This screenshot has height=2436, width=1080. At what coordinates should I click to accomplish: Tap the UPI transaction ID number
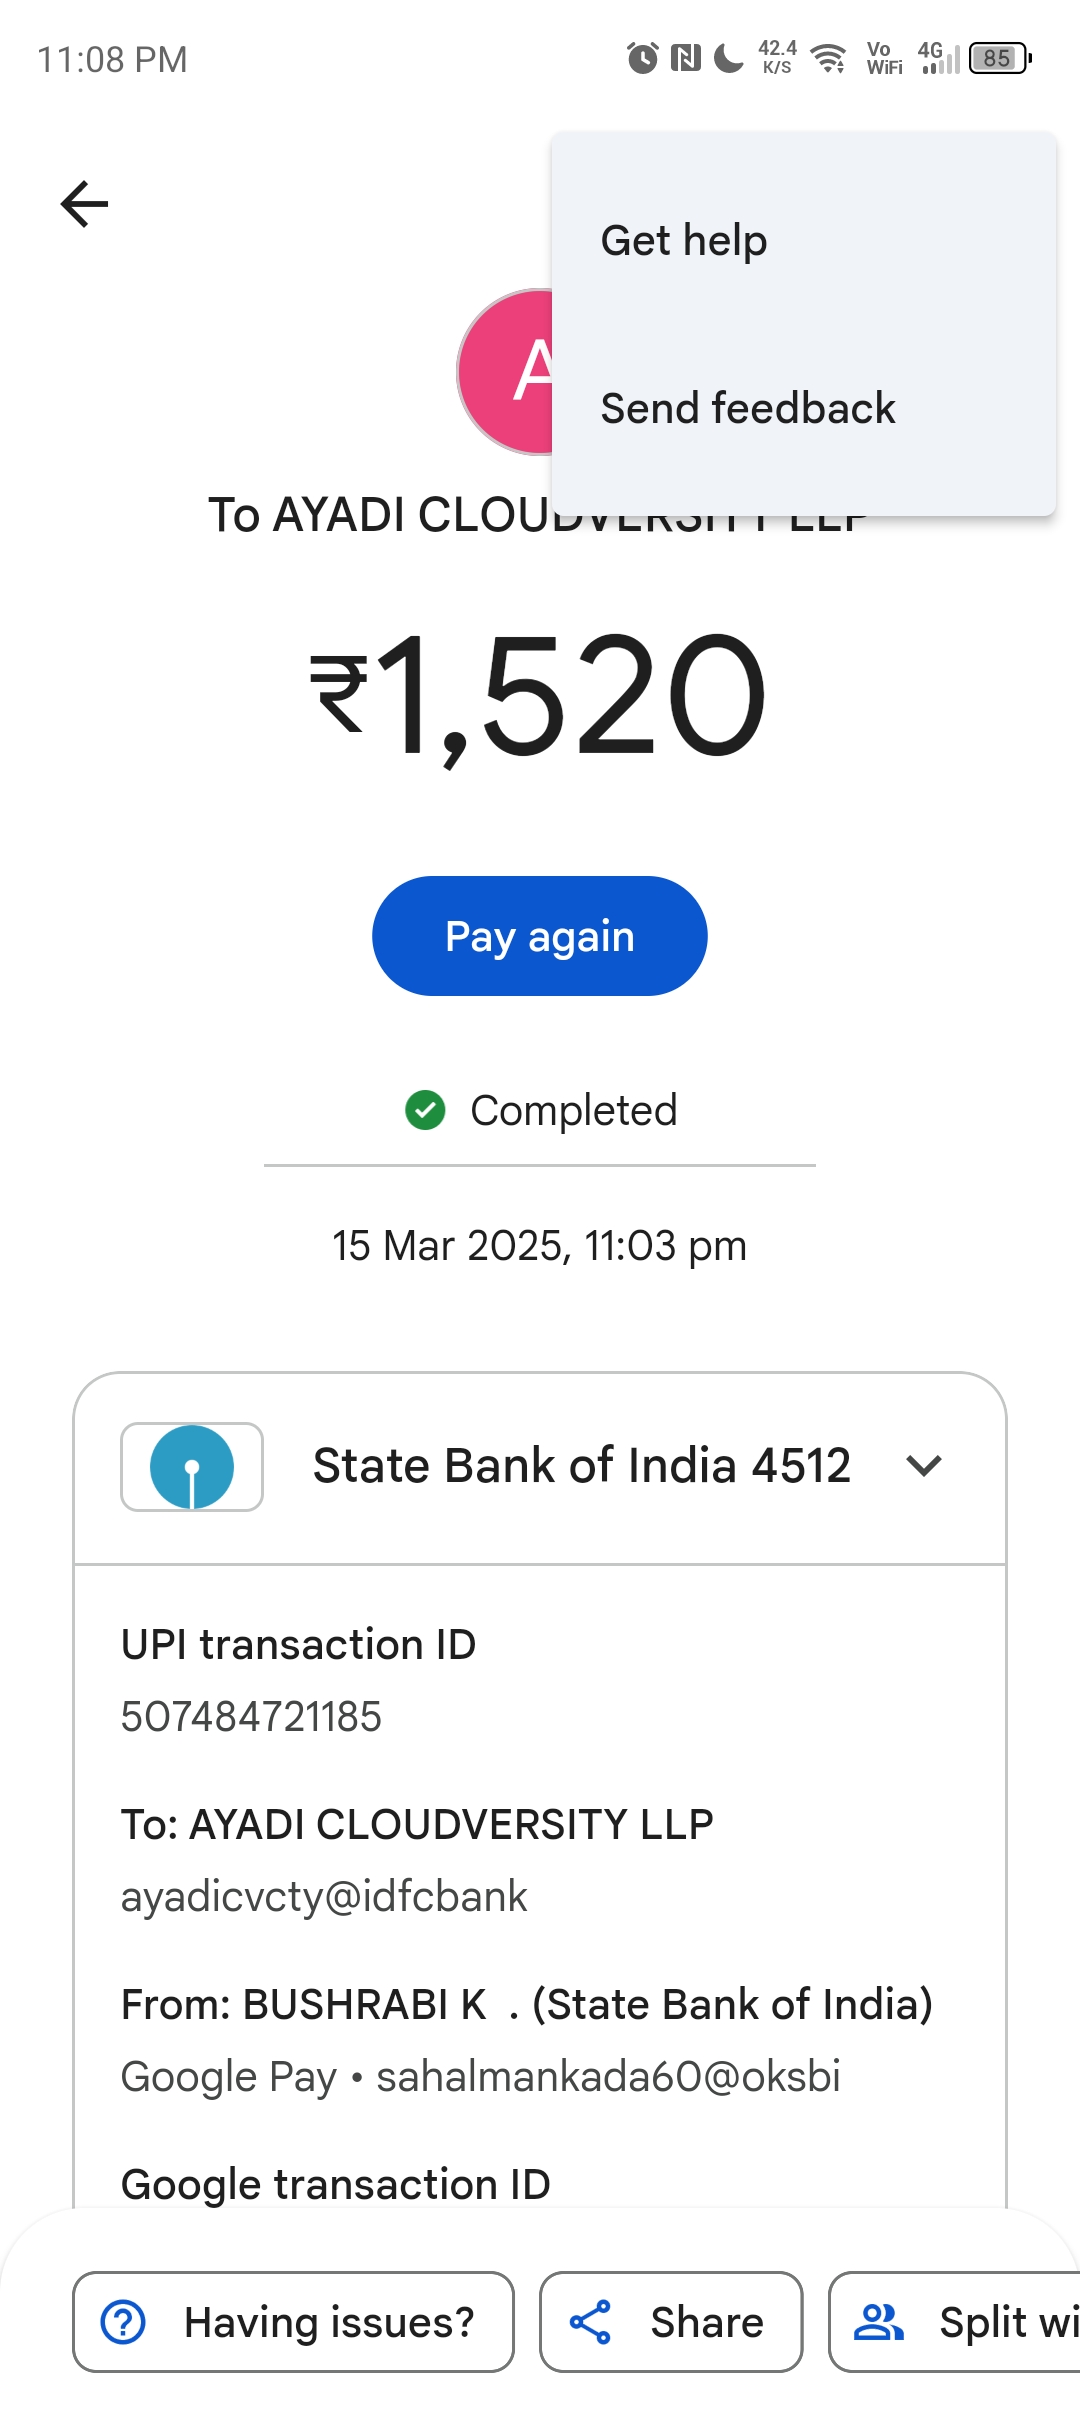[251, 1717]
